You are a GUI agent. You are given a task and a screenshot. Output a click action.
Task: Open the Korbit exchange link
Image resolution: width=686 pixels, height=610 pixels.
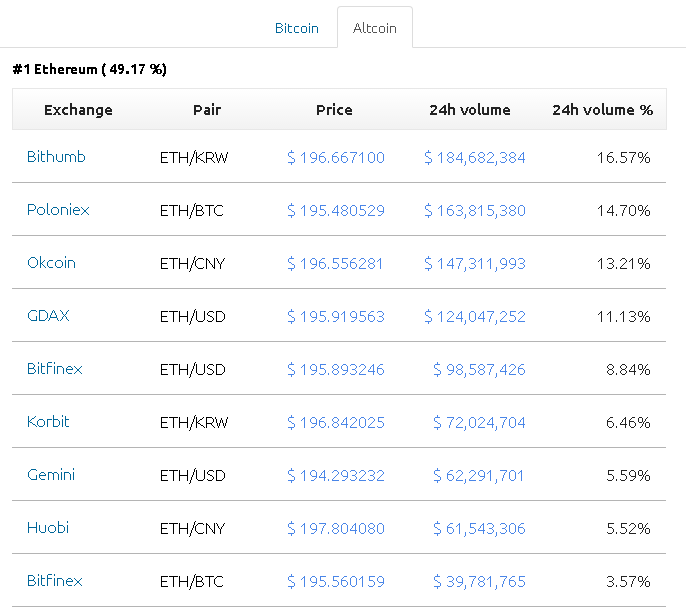[48, 421]
